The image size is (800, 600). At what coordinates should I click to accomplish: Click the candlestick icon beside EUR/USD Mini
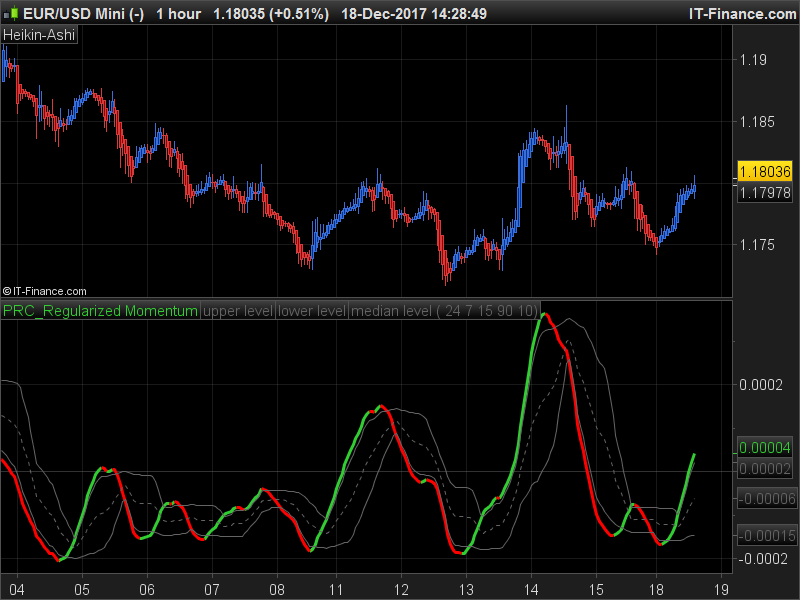[x=13, y=14]
